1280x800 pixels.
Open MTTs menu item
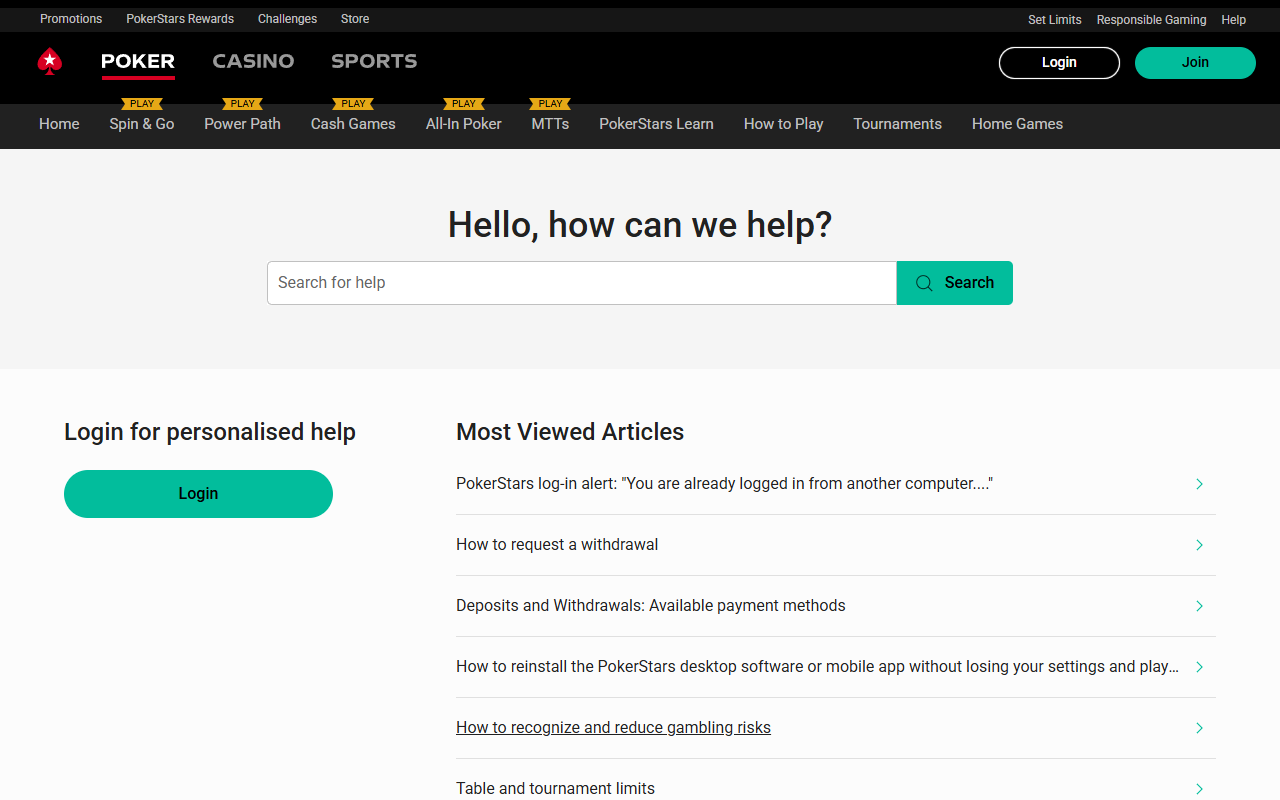(x=550, y=124)
